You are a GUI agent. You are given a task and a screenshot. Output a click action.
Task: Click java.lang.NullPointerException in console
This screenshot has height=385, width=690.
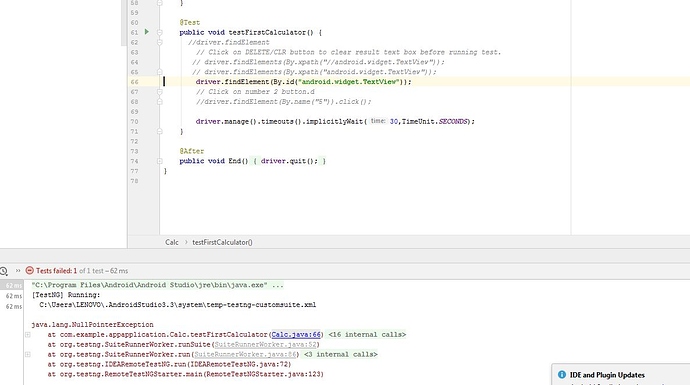92,325
